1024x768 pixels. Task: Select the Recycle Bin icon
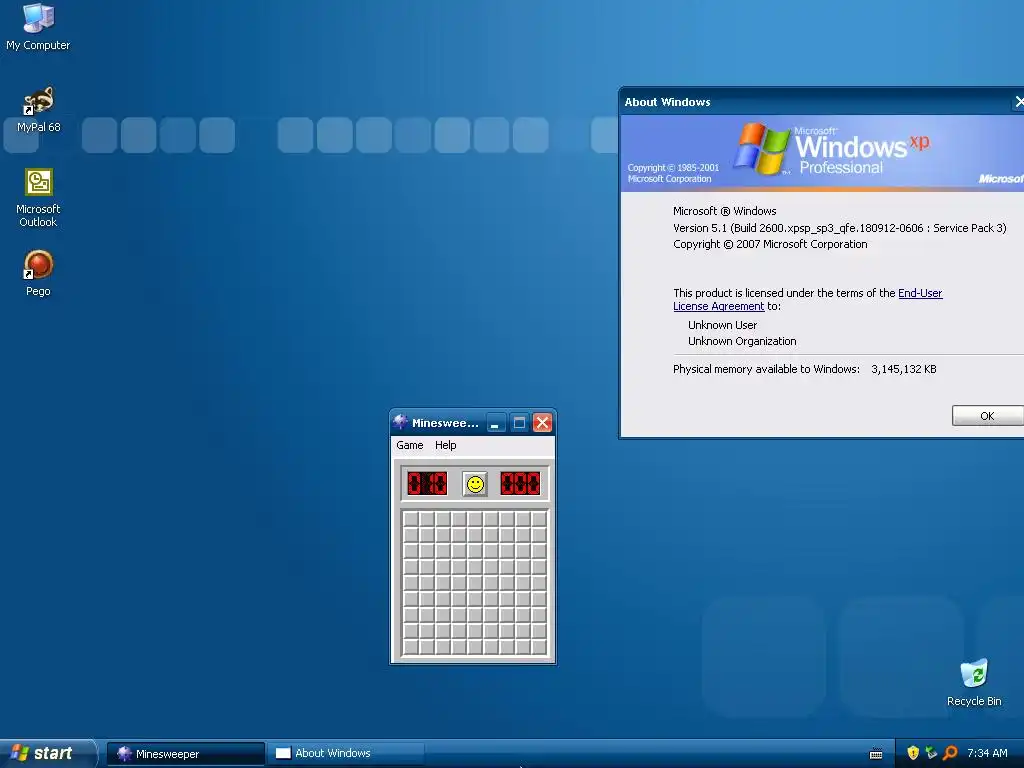click(974, 682)
